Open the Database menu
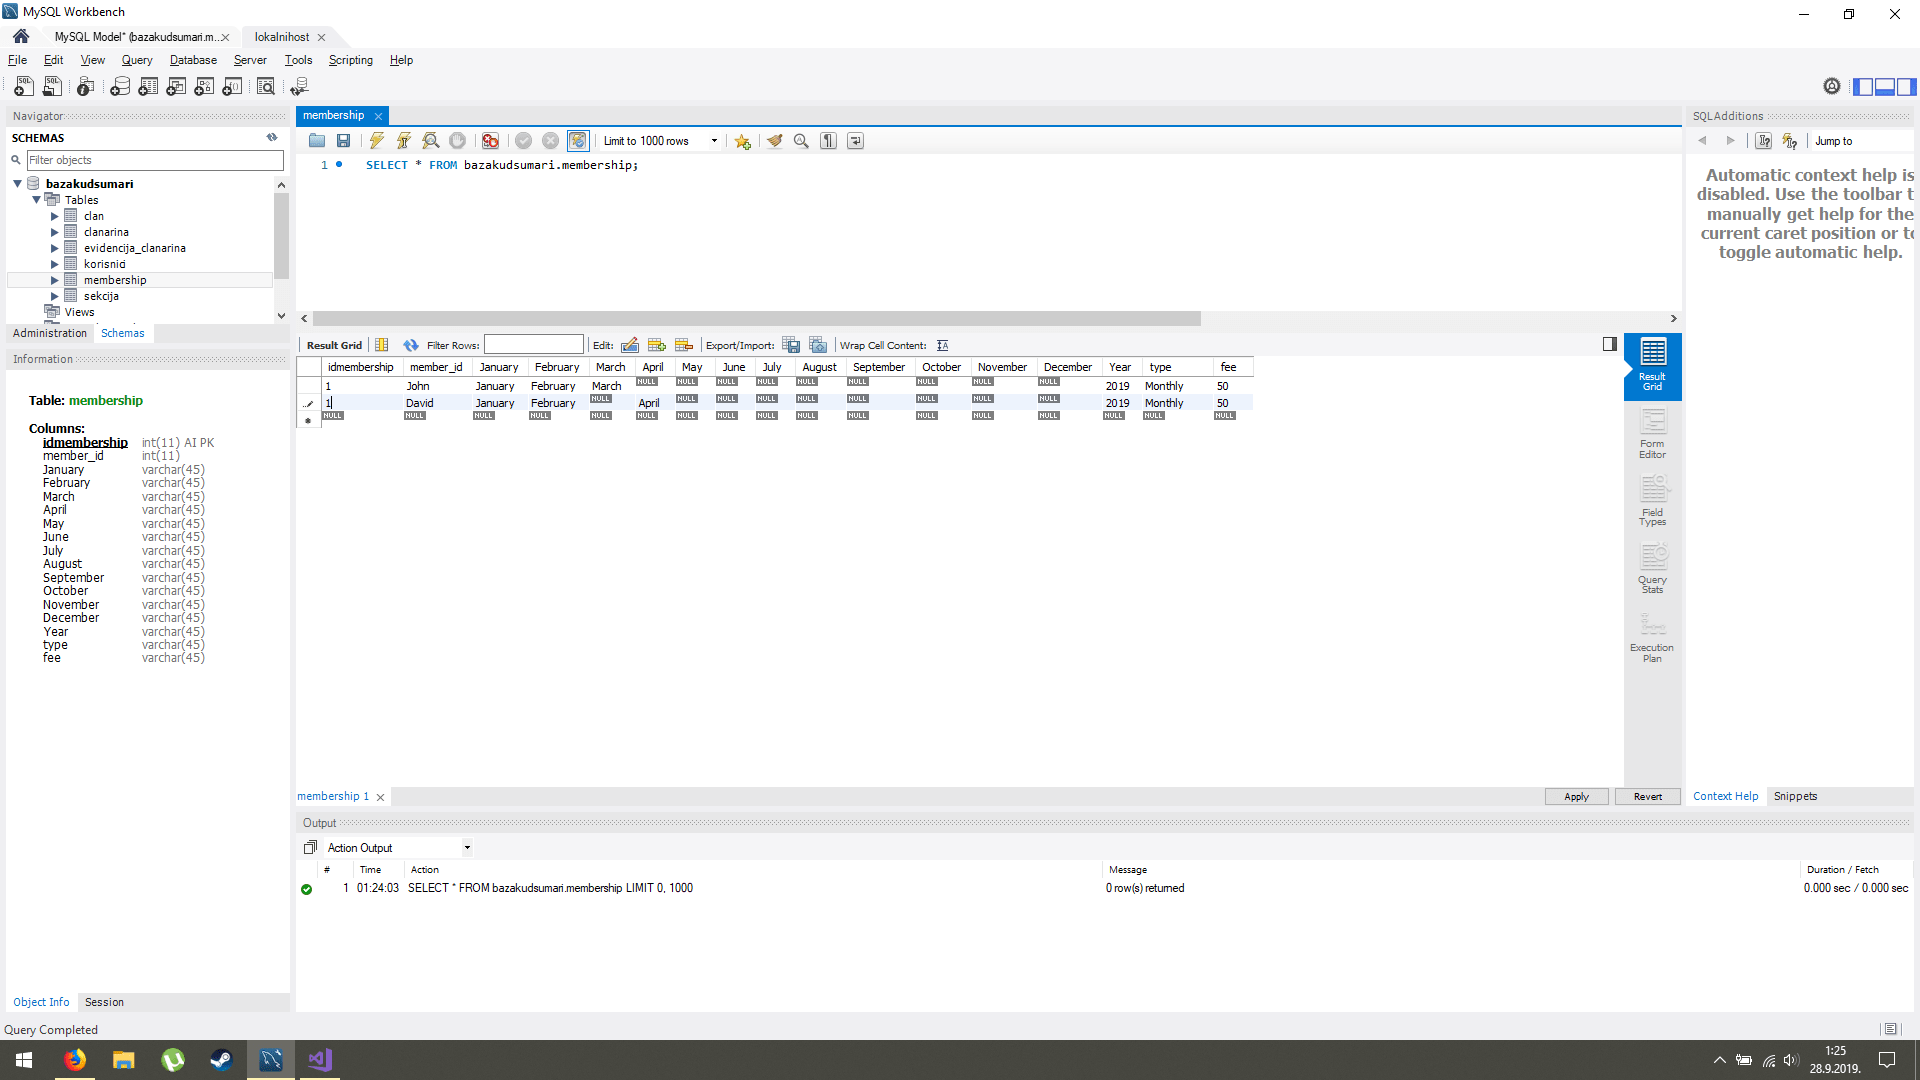 pos(193,60)
